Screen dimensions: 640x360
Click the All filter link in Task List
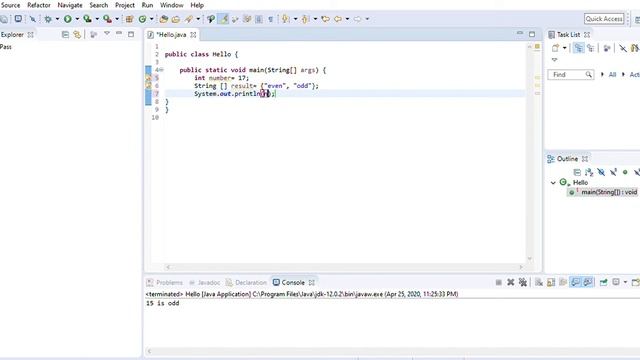point(612,75)
